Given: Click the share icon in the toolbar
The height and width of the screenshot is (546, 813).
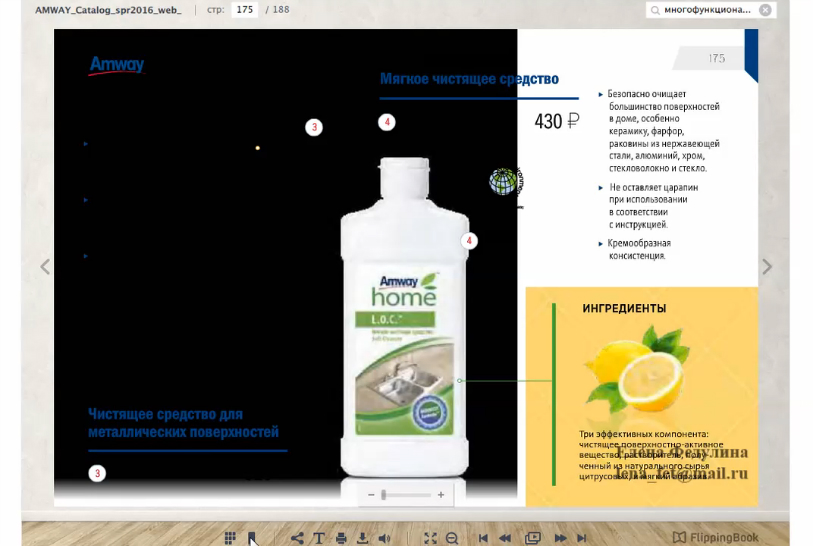Looking at the screenshot, I should (x=297, y=538).
